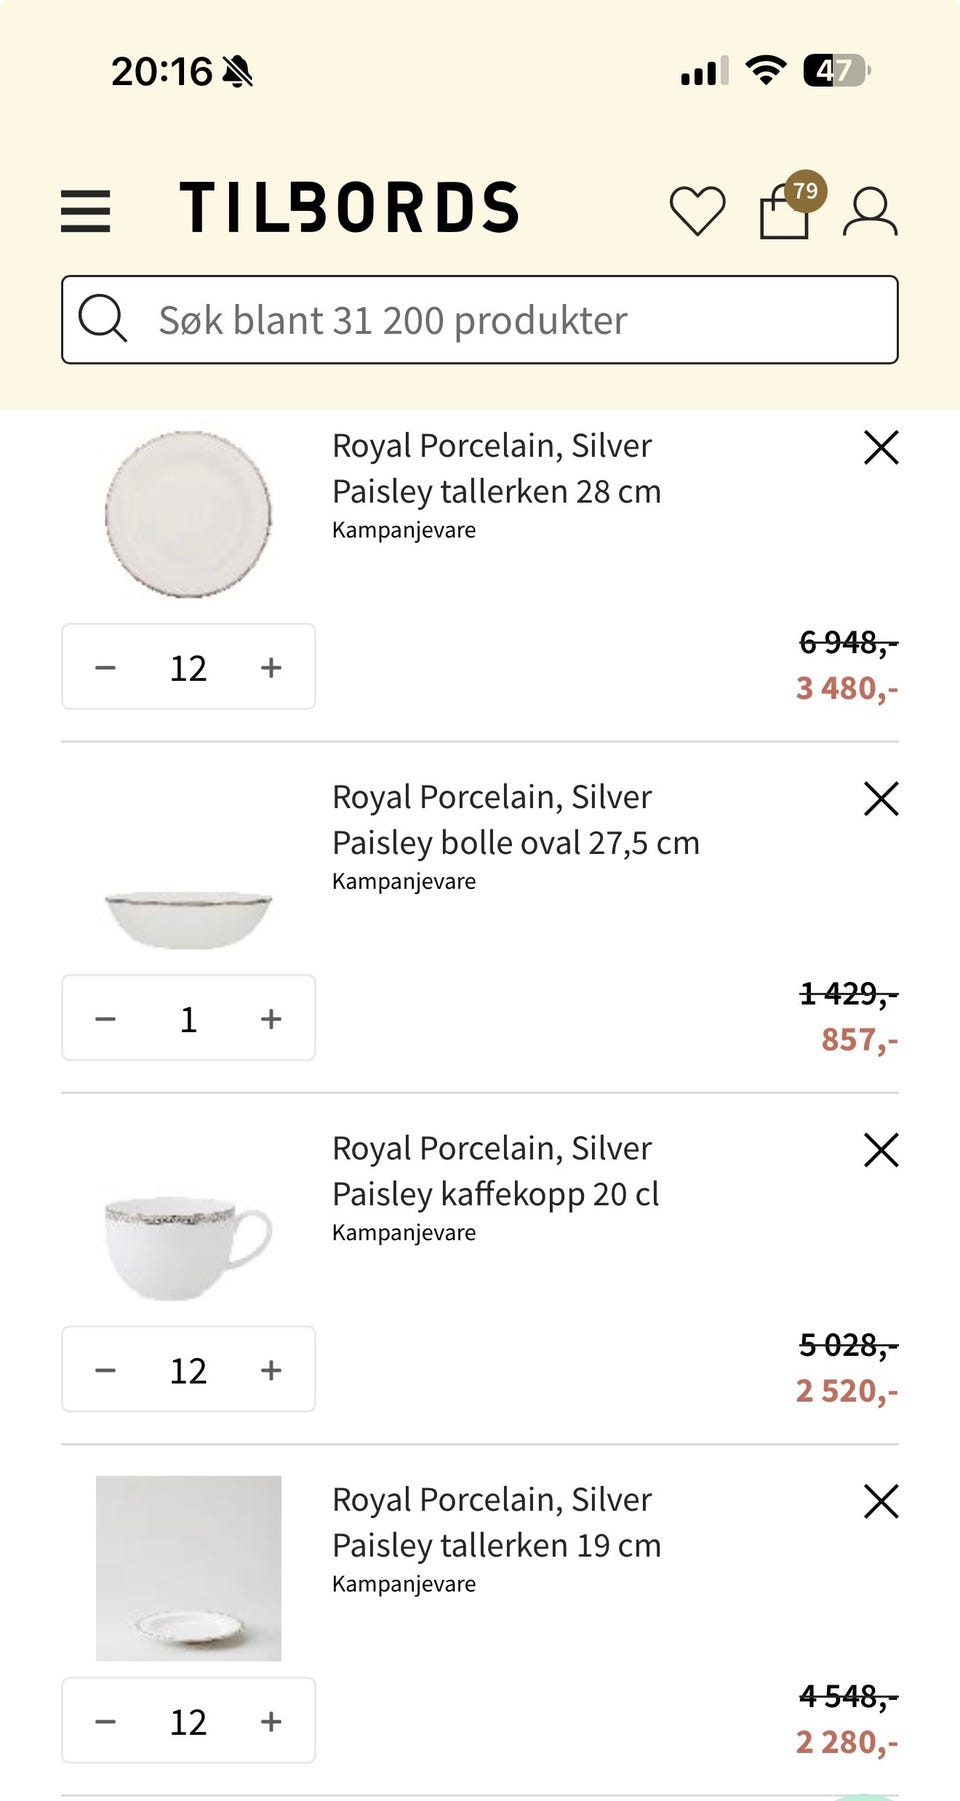This screenshot has width=960, height=1801.
Task: Remove the Paisley kaffekopp 20 cl item
Action: pyautogui.click(x=881, y=1150)
